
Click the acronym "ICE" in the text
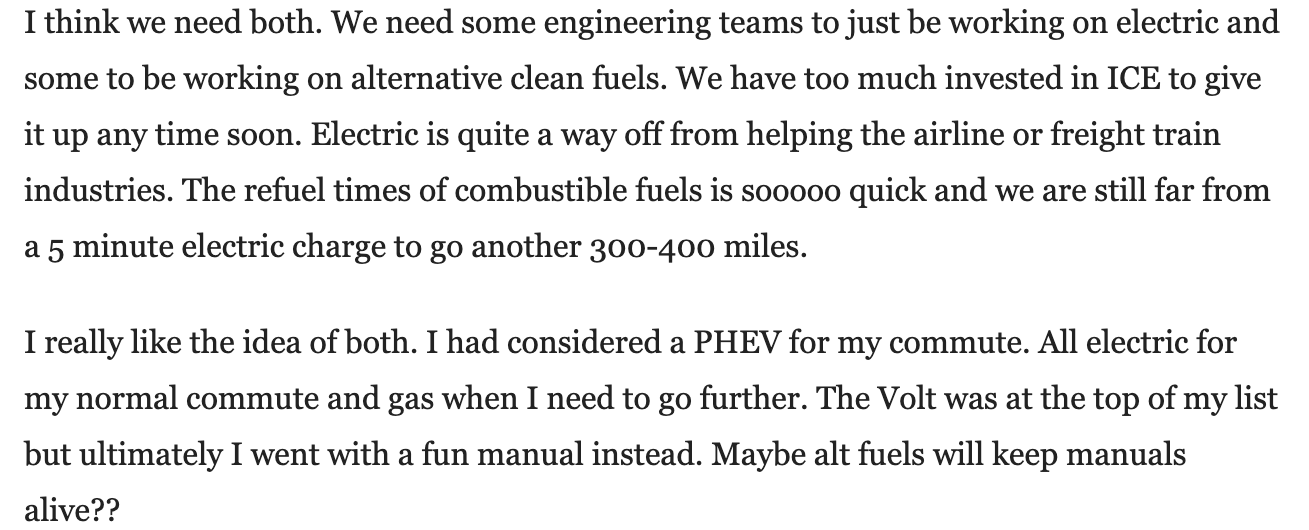point(1135,78)
